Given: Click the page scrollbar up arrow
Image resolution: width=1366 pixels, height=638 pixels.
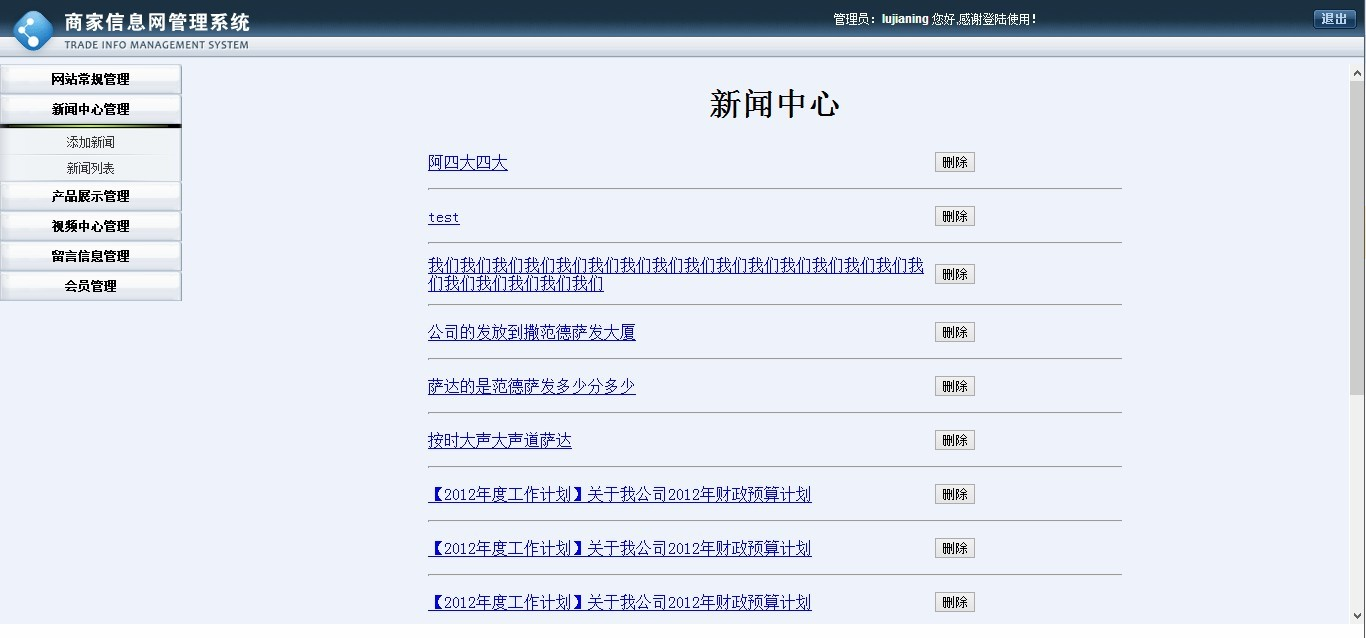Looking at the screenshot, I should coord(1357,72).
